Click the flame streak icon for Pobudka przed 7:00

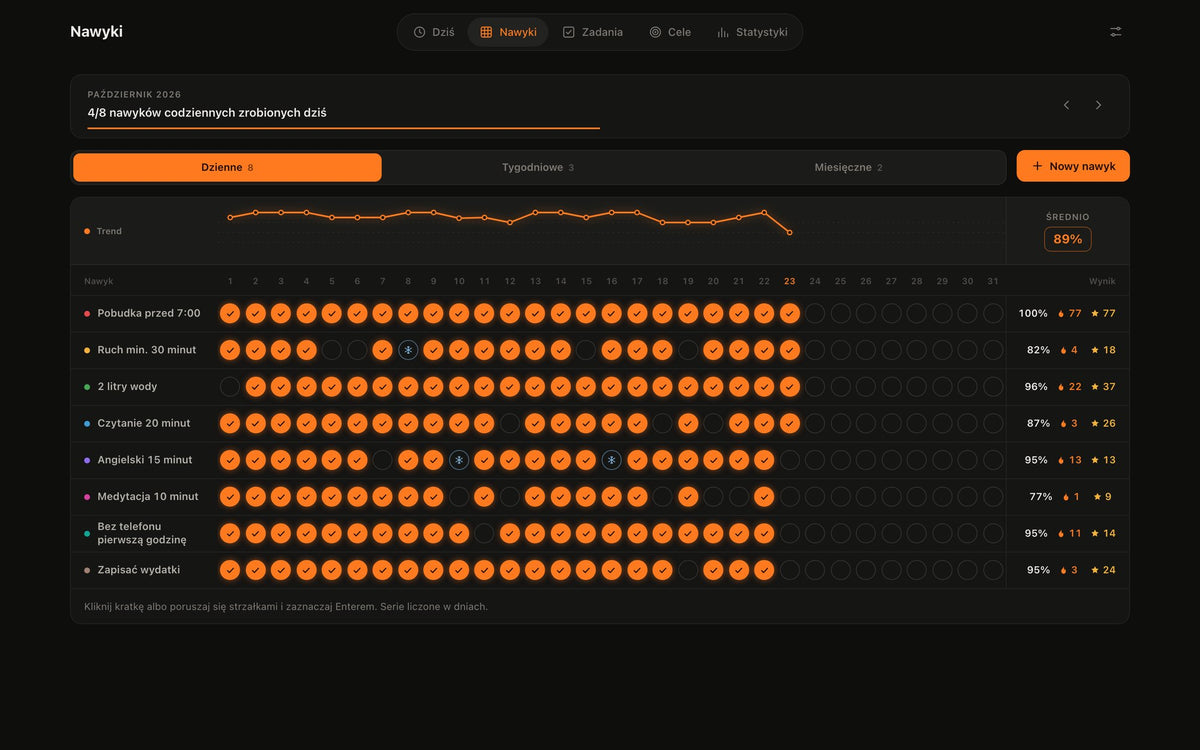coord(1061,314)
